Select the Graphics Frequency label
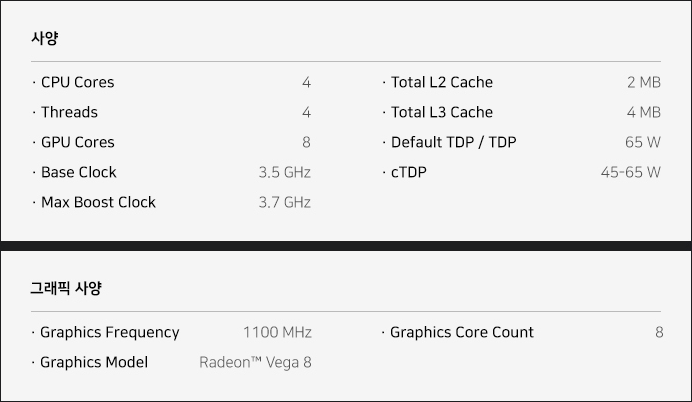 pyautogui.click(x=109, y=332)
